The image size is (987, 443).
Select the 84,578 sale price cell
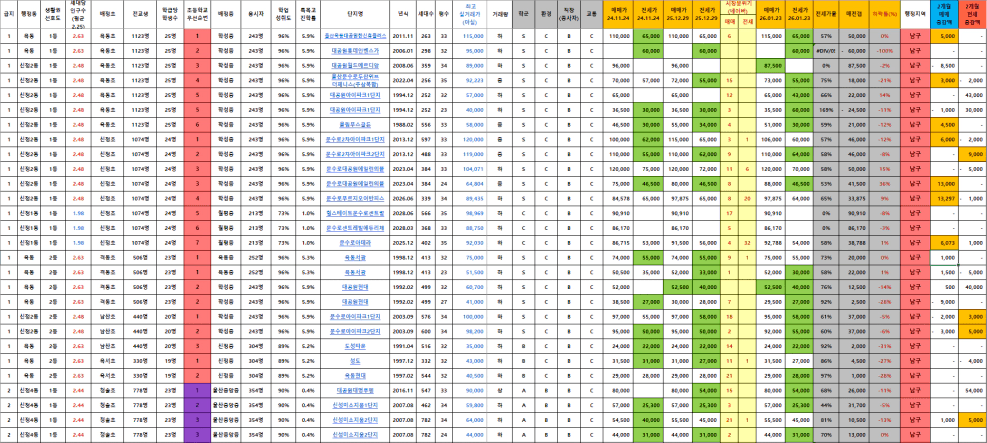[x=618, y=198]
